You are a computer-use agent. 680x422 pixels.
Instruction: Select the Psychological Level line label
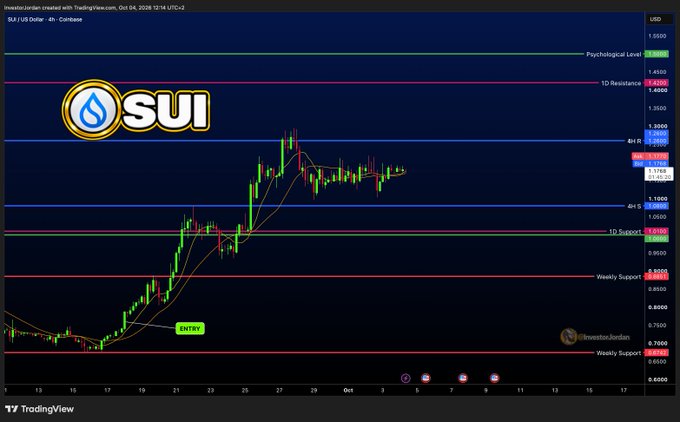(613, 54)
